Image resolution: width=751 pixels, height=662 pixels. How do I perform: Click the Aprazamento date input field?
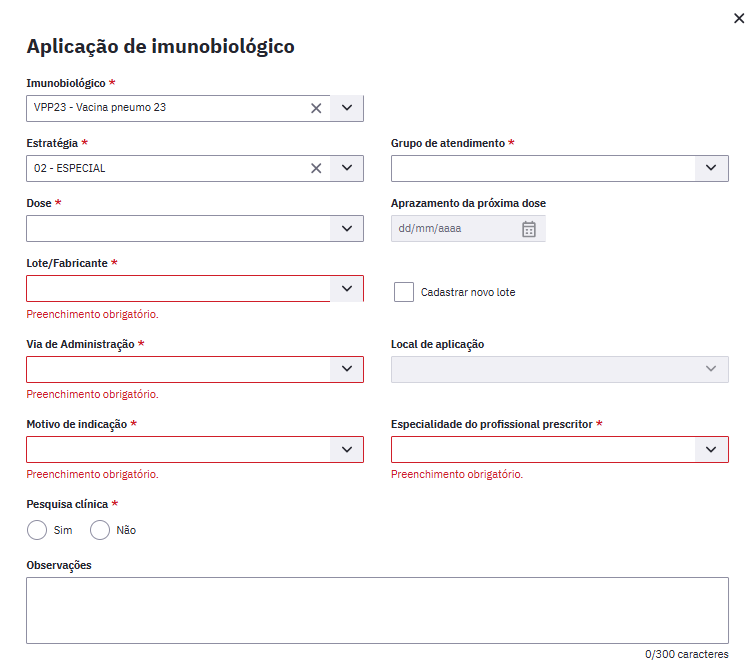click(453, 229)
